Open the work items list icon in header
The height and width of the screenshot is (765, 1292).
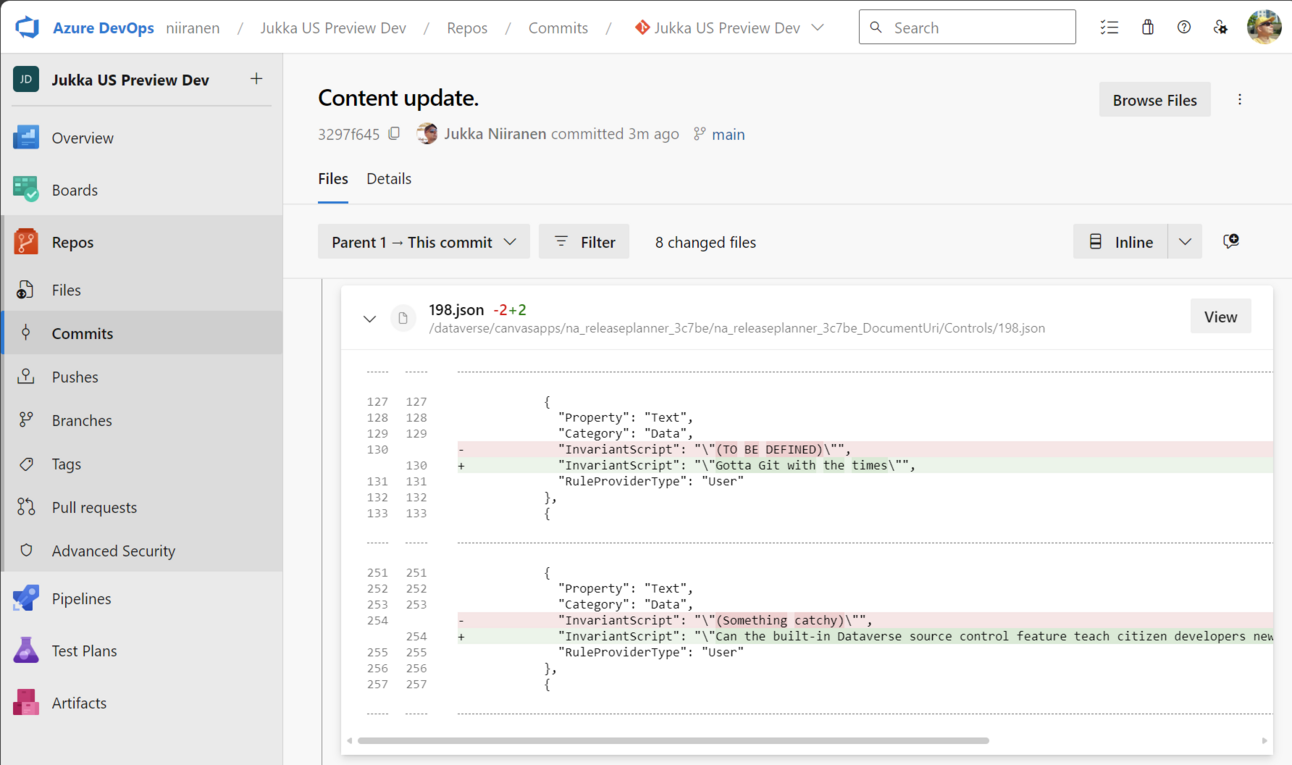click(x=1109, y=28)
